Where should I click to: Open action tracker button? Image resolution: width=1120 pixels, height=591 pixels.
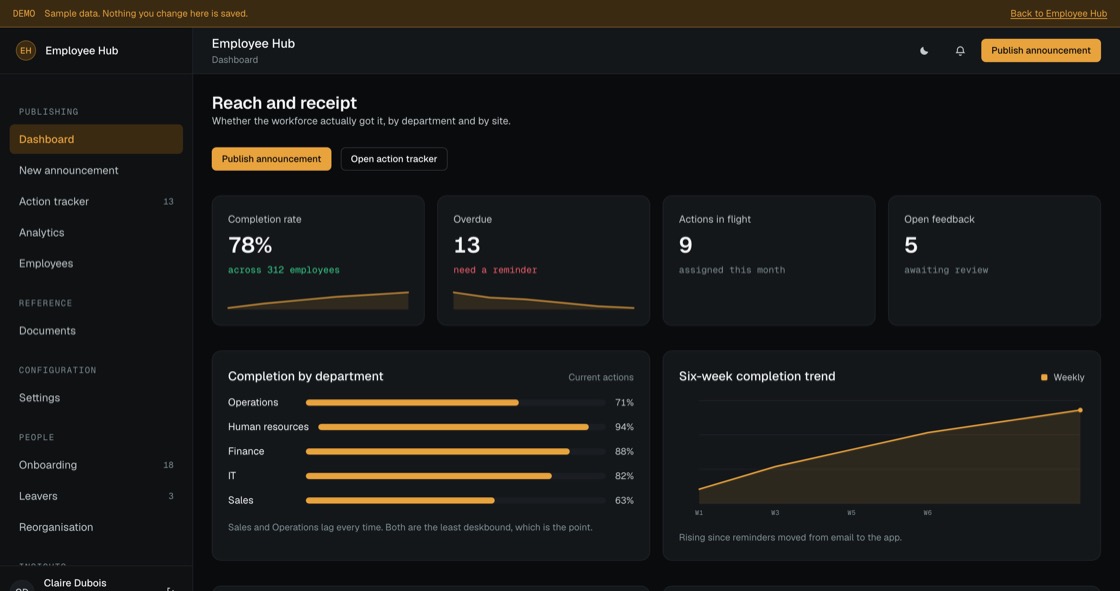[394, 159]
